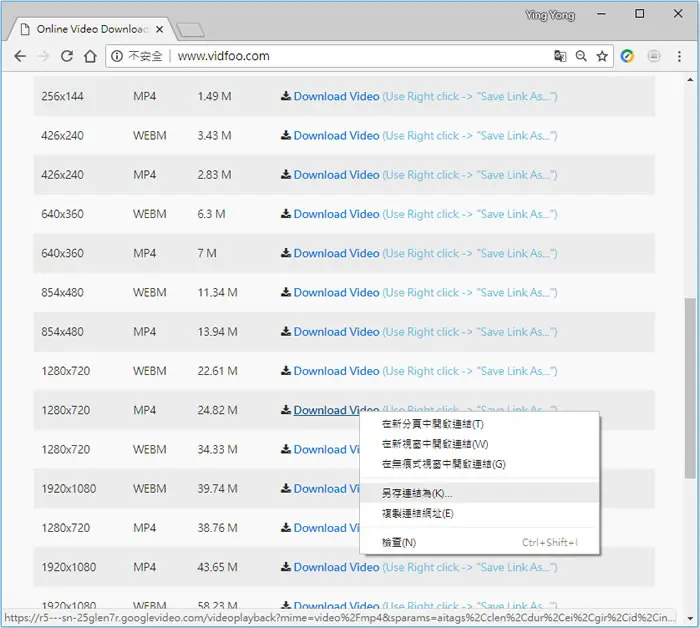Click Download Video link for 256x144 MP4
Image resolution: width=700 pixels, height=628 pixels.
tap(336, 96)
